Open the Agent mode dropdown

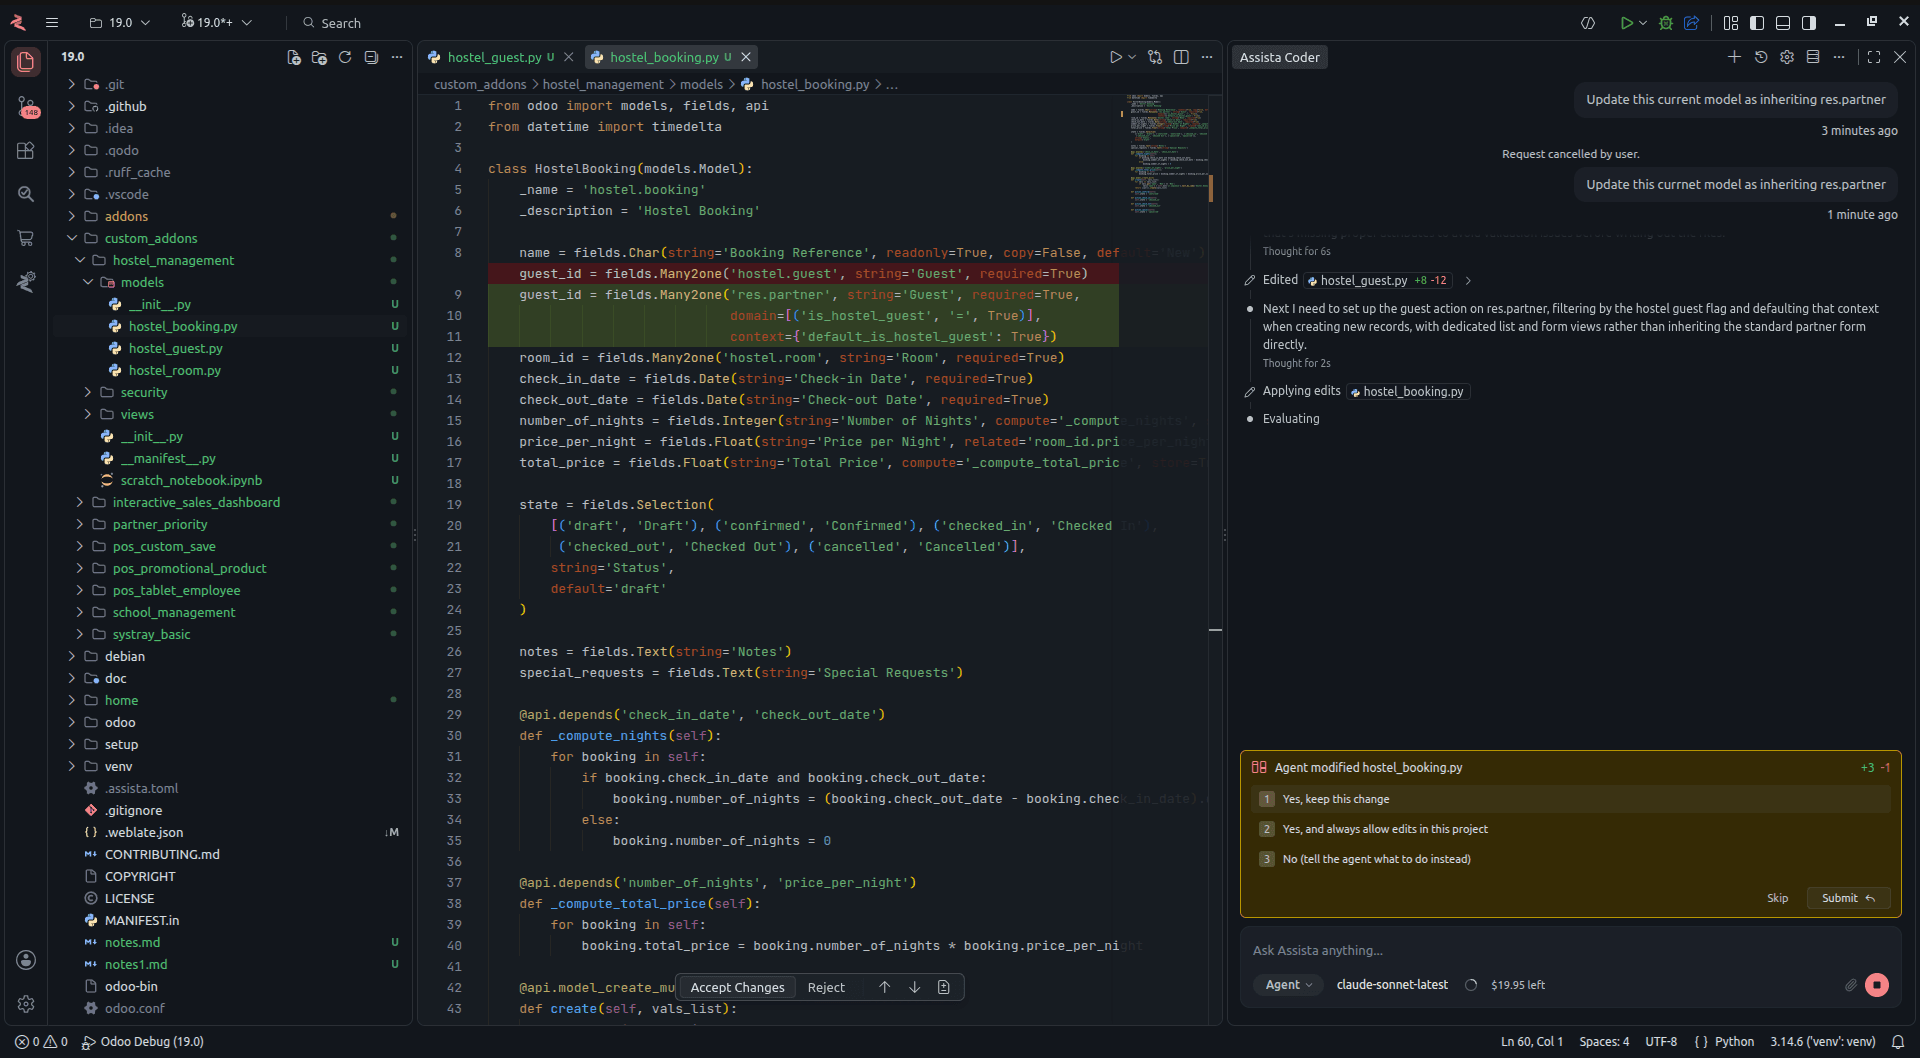click(x=1288, y=985)
